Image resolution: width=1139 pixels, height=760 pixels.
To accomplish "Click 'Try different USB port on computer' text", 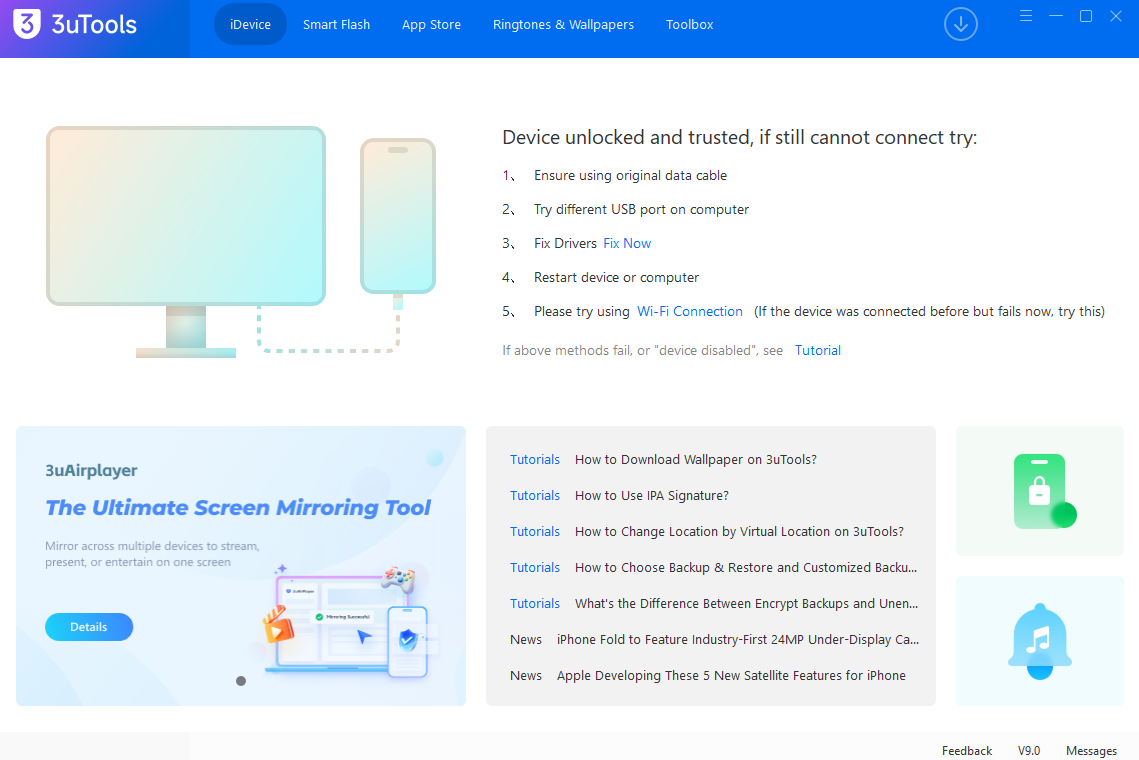I will pyautogui.click(x=641, y=209).
